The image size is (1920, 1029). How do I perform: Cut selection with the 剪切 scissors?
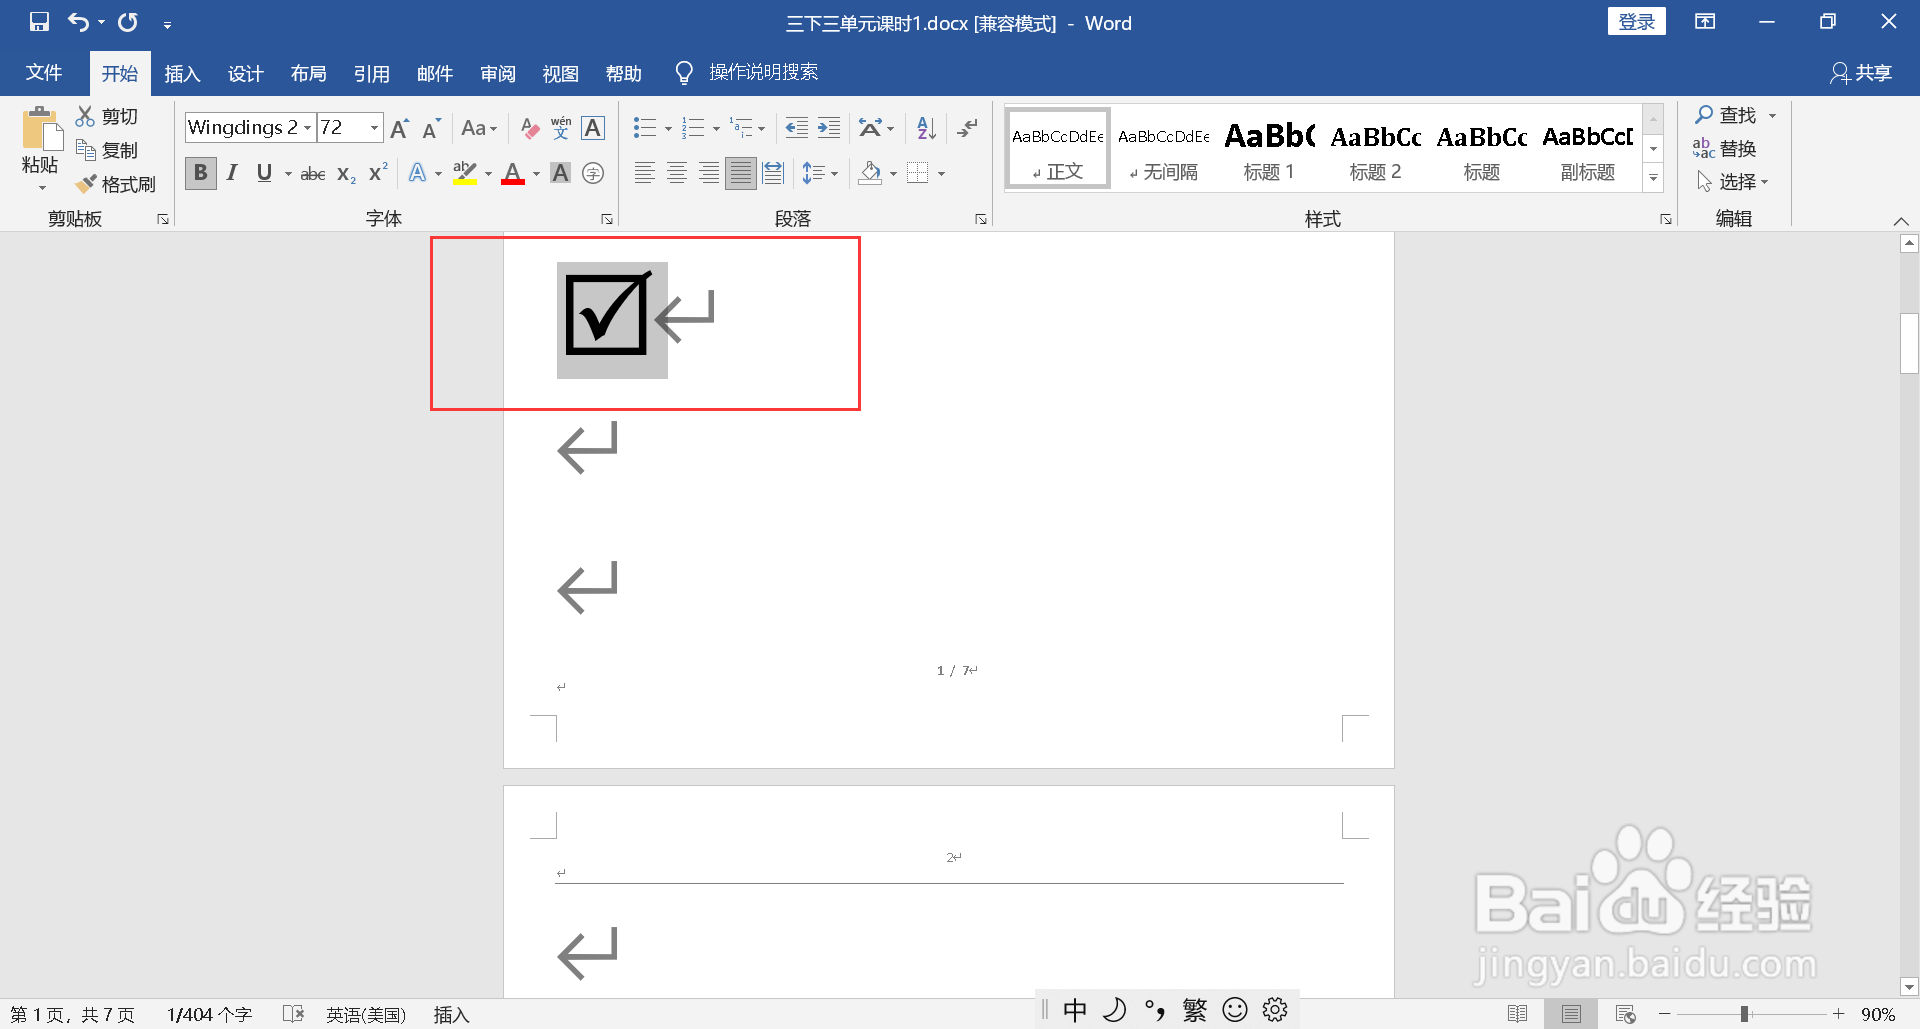coord(107,116)
